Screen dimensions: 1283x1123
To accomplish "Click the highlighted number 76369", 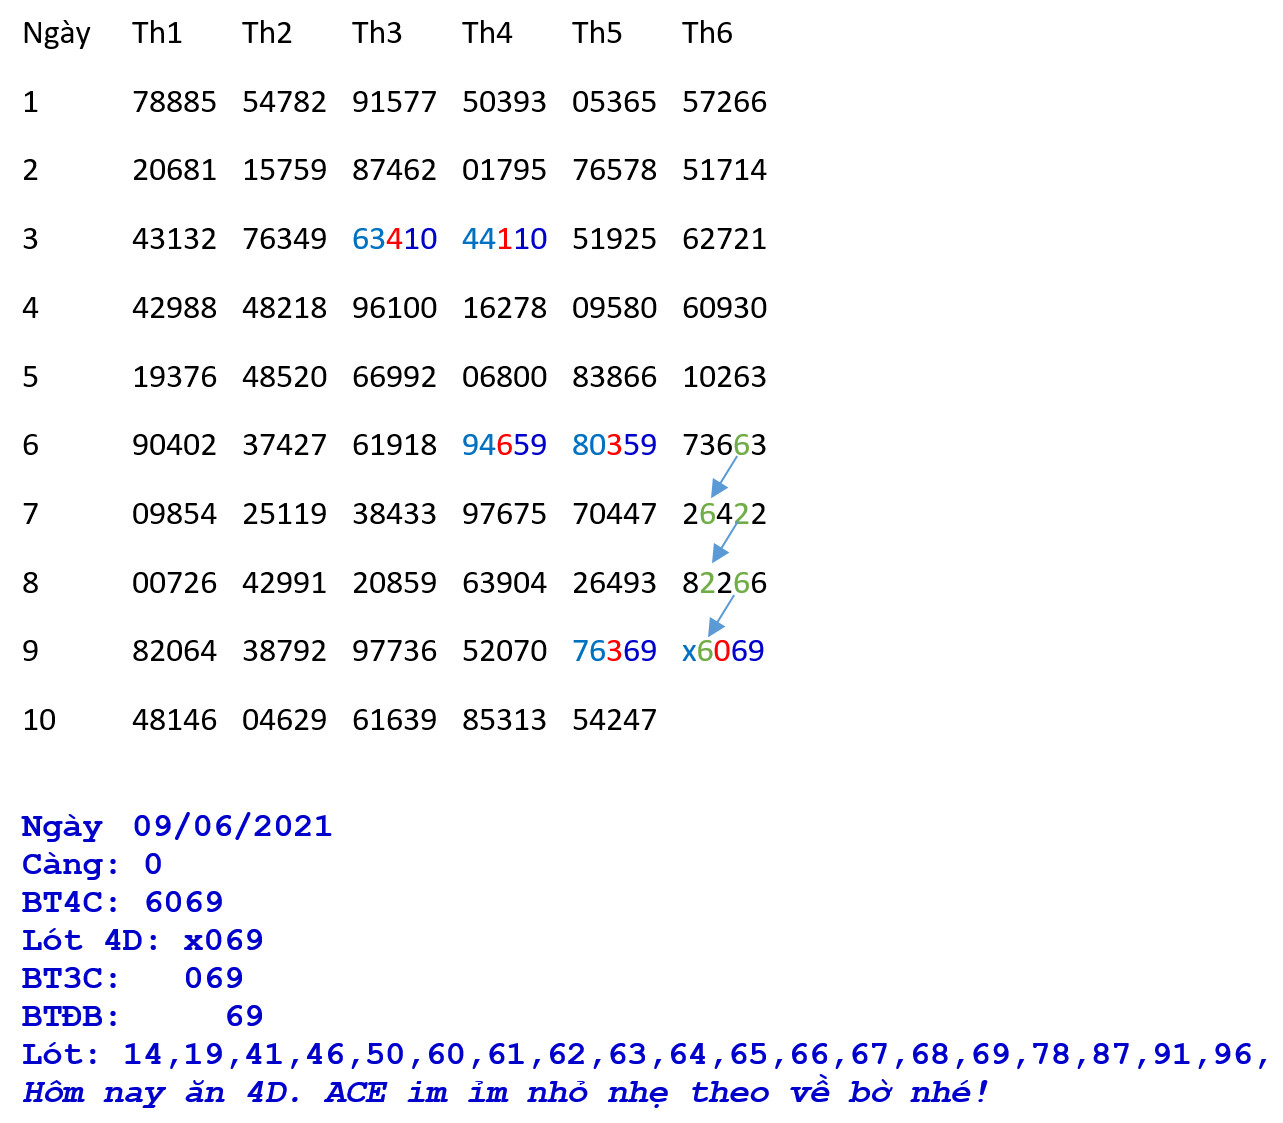I will click(x=614, y=651).
